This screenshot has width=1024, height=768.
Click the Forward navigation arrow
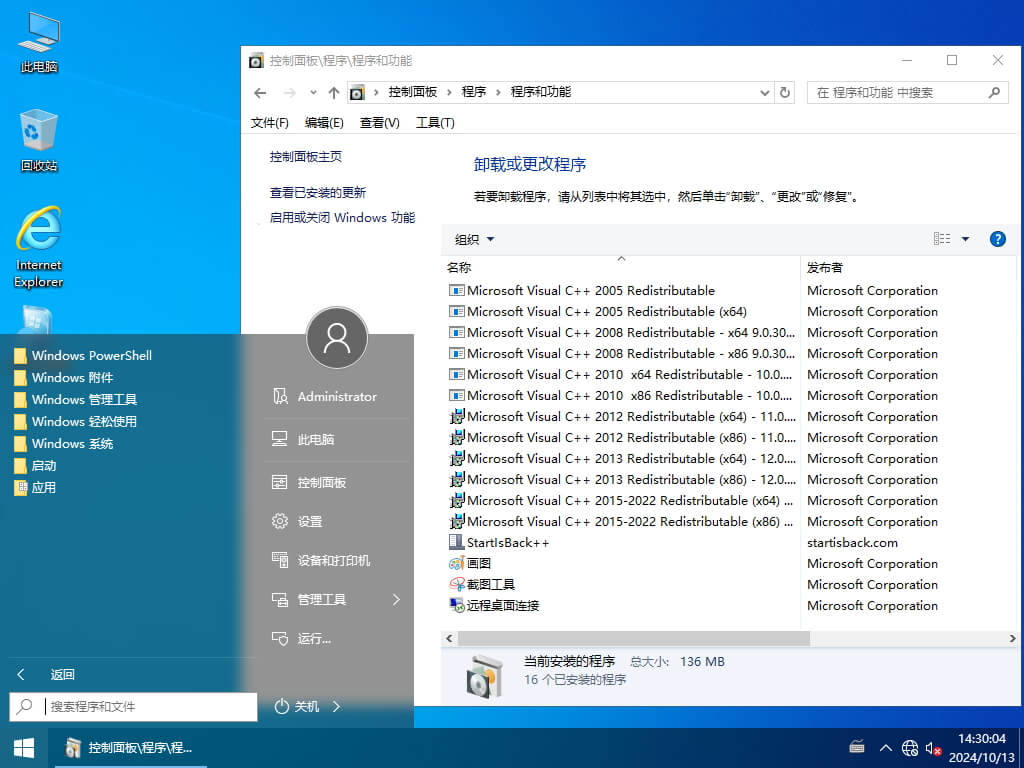289,93
